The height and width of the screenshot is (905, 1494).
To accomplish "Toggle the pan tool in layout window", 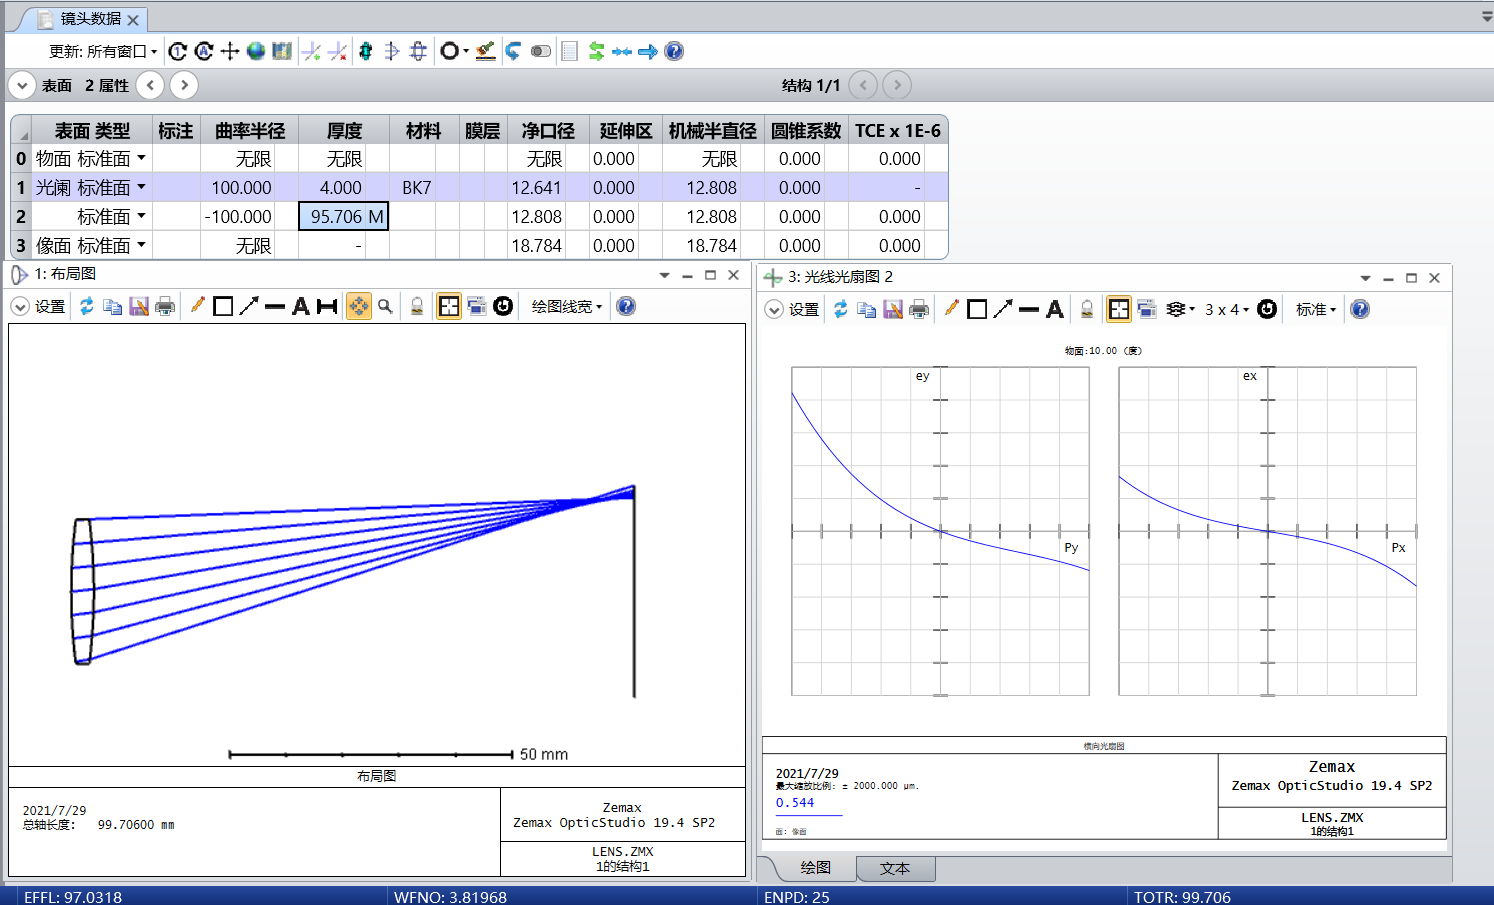I will click(358, 306).
